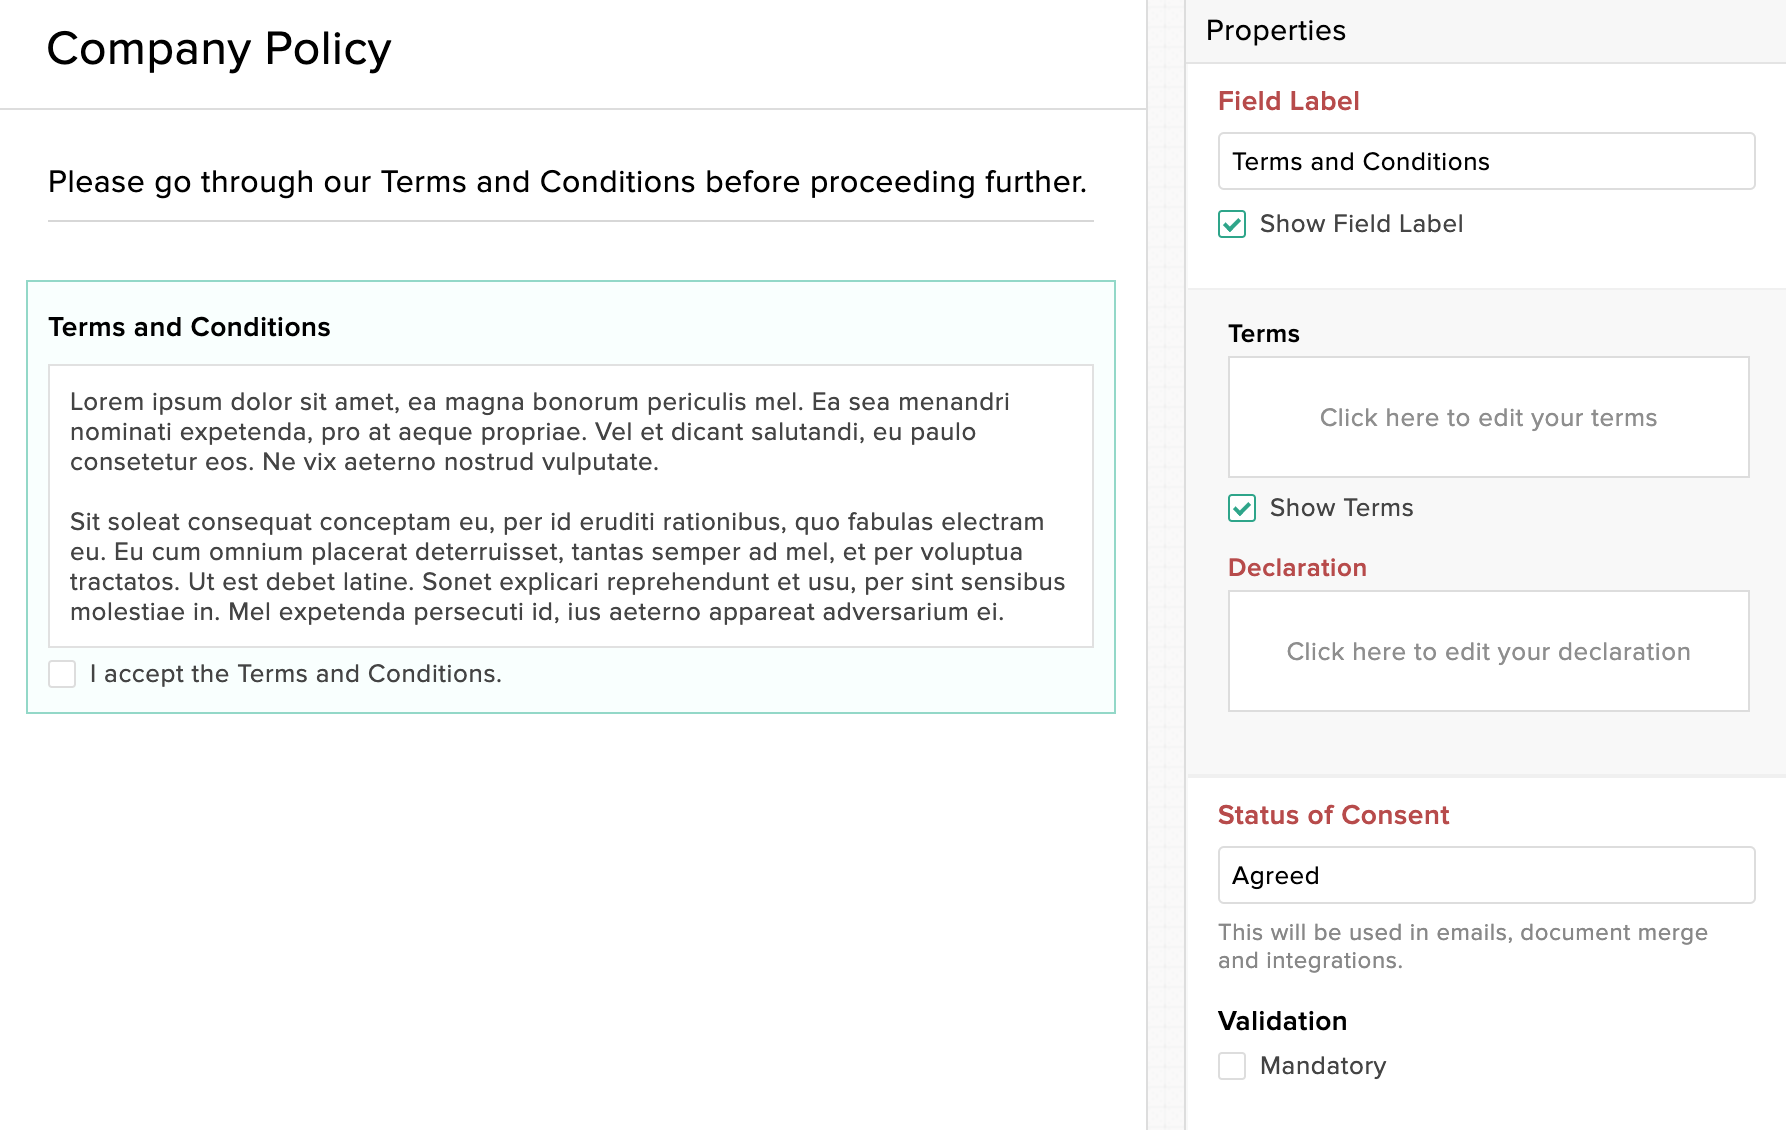Click the Mandatory label text
This screenshot has width=1786, height=1130.
(x=1323, y=1066)
